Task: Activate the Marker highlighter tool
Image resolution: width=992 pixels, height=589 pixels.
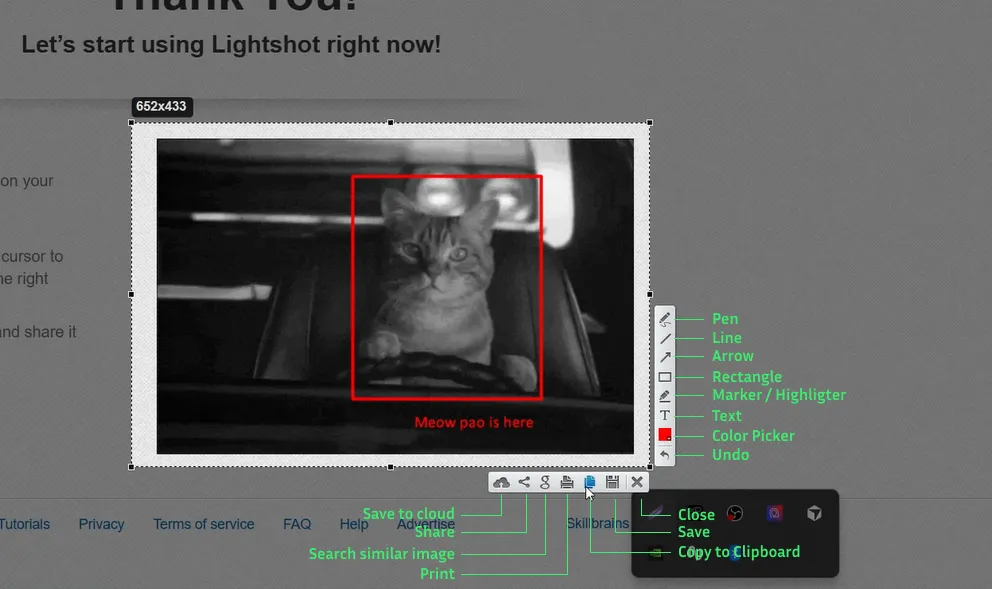Action: pos(664,396)
